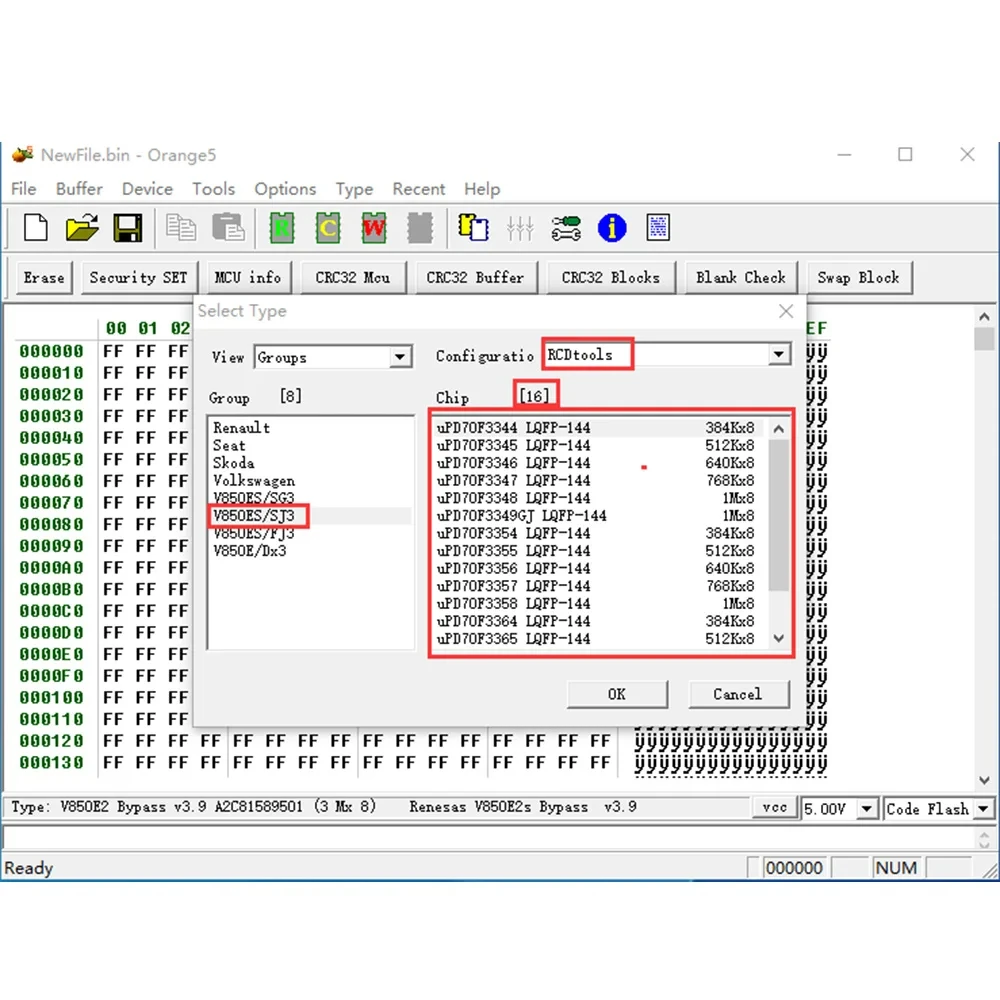Expand the Configuration RCDtools dropdown
This screenshot has width=1000, height=1000.
pos(778,355)
